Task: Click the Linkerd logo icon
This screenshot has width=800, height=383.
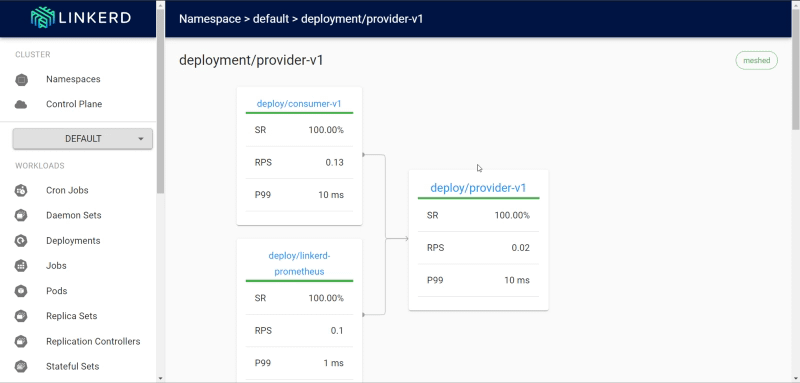Action: pyautogui.click(x=42, y=18)
